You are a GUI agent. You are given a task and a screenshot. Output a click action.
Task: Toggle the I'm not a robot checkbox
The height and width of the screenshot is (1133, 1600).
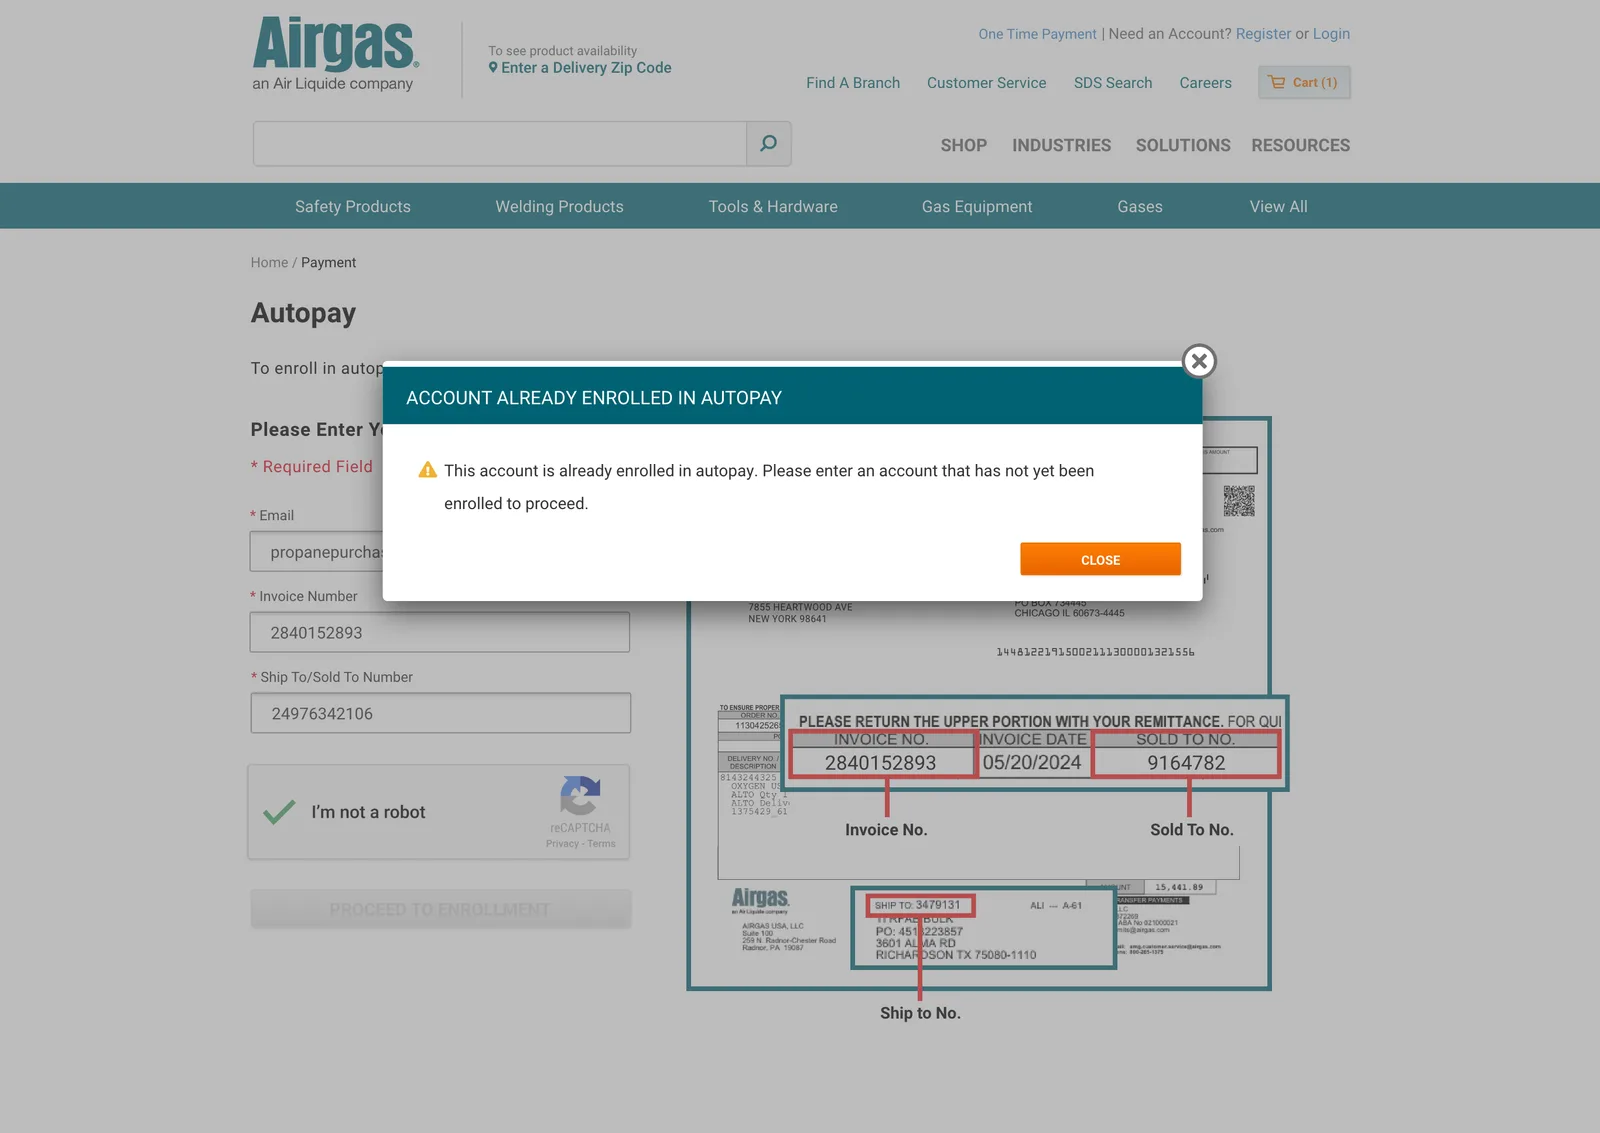(x=279, y=812)
